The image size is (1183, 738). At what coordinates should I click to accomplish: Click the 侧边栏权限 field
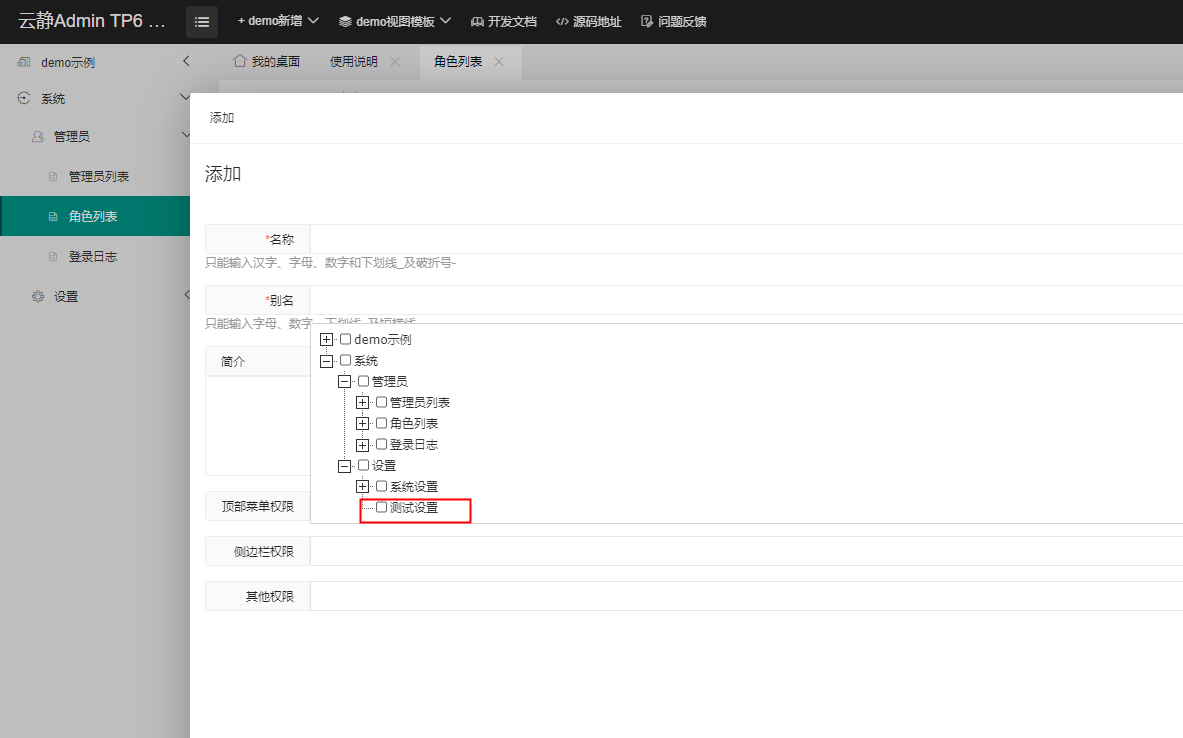tap(746, 552)
